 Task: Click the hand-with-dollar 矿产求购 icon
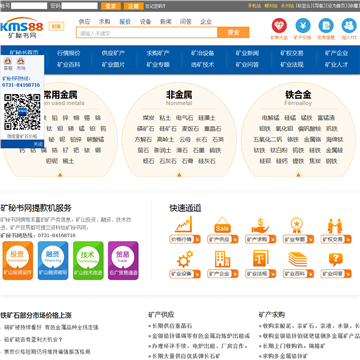[x=260, y=225]
